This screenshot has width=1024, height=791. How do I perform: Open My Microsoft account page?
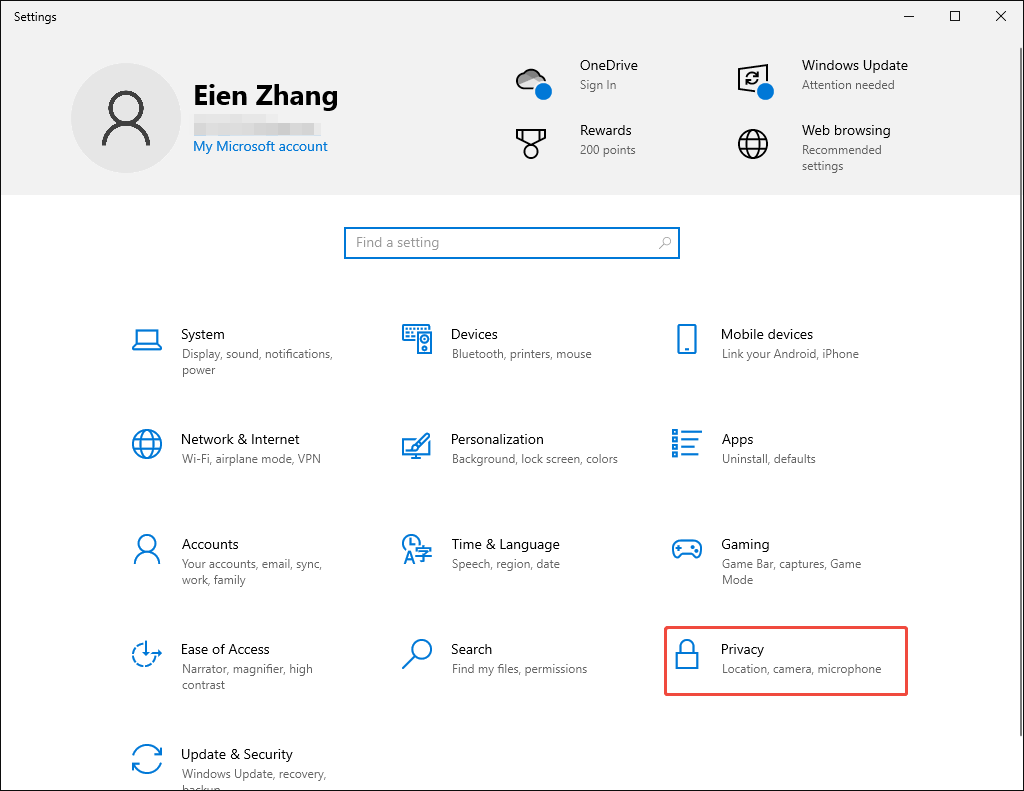[x=260, y=146]
